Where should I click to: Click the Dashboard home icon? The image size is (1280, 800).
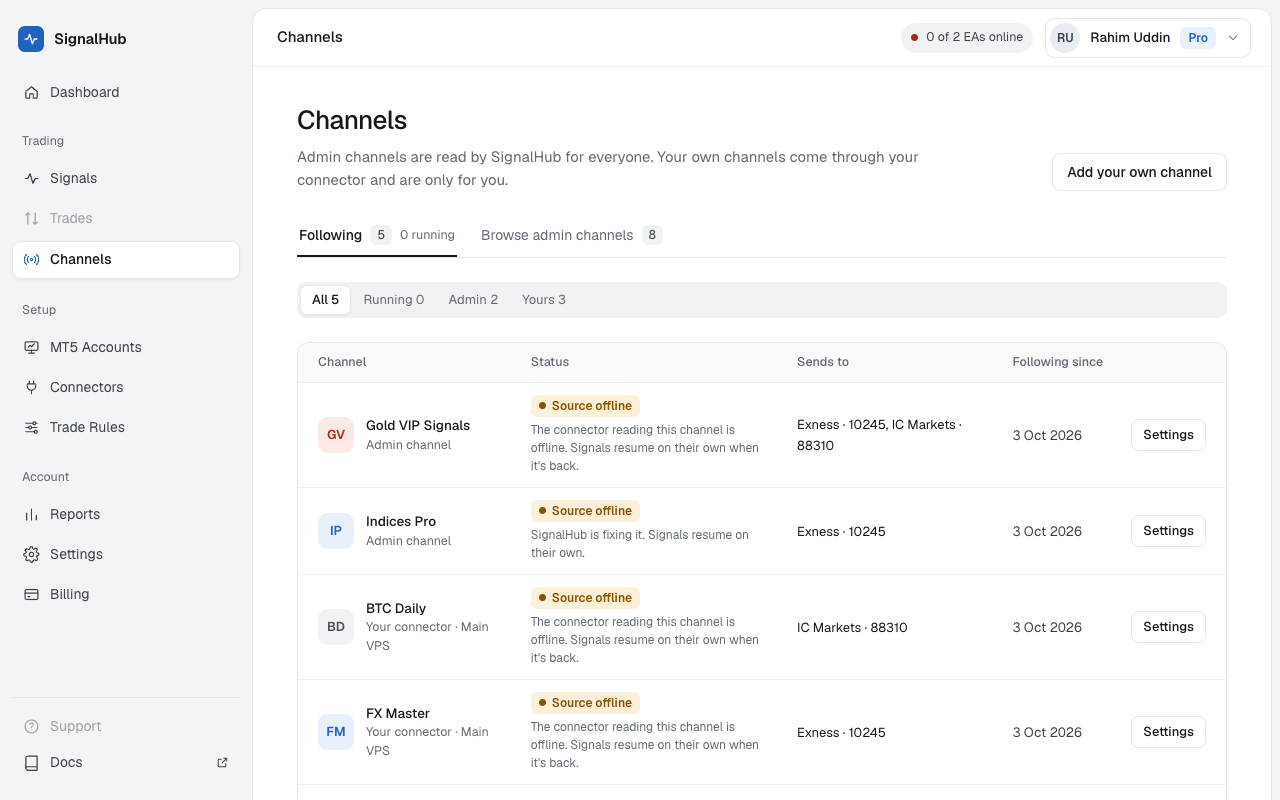click(31, 92)
